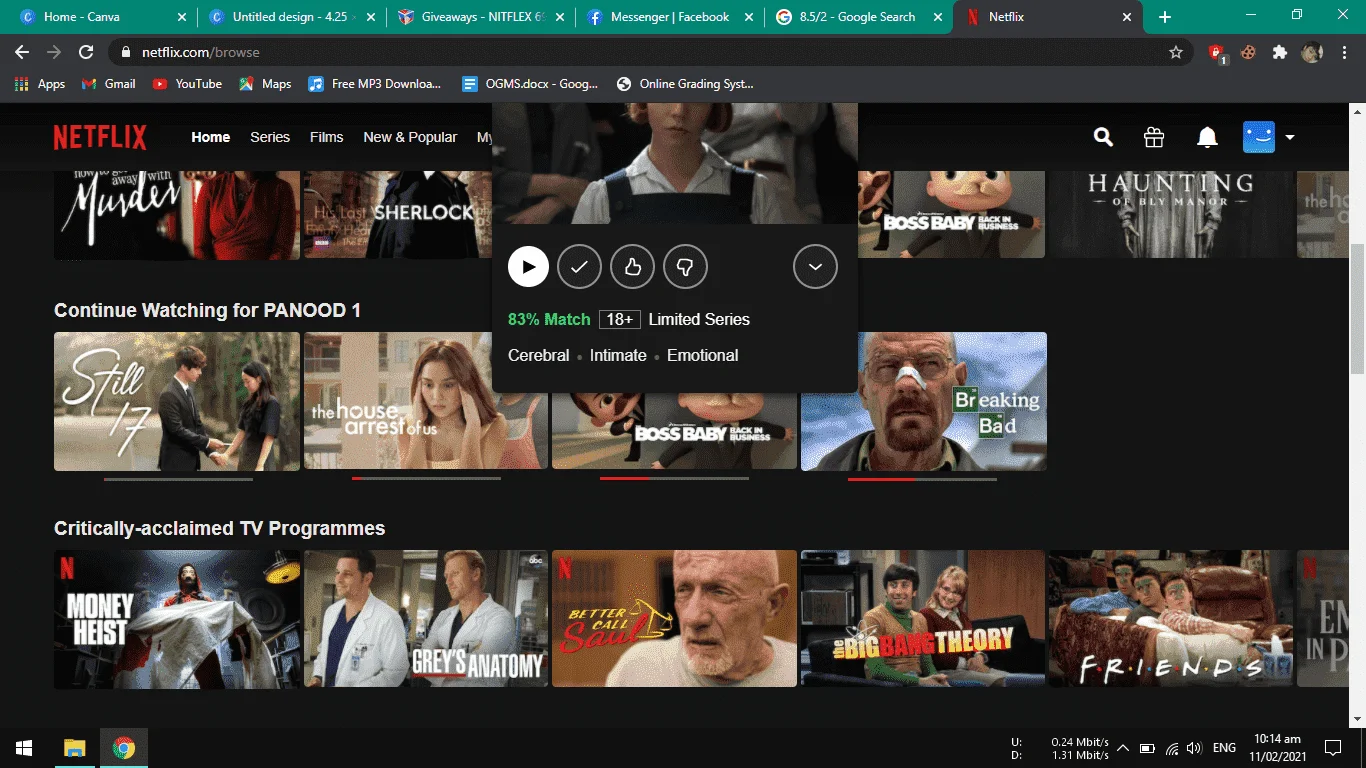The height and width of the screenshot is (768, 1366).
Task: Open OGMS.docx bookmark
Action: [x=530, y=84]
